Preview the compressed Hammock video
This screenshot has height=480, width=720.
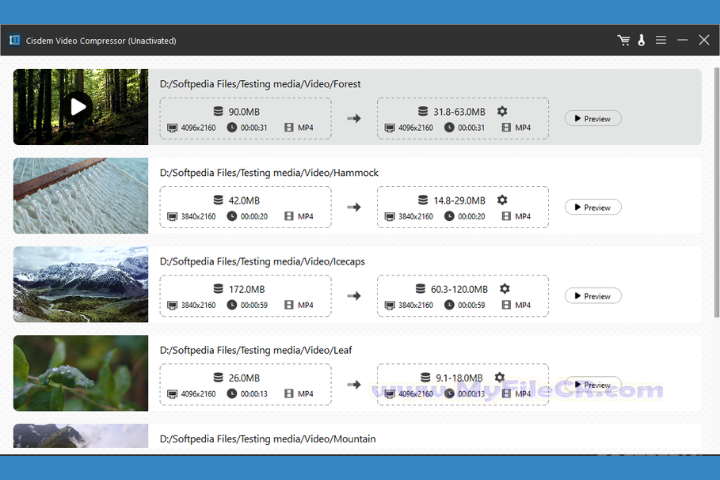pos(593,207)
